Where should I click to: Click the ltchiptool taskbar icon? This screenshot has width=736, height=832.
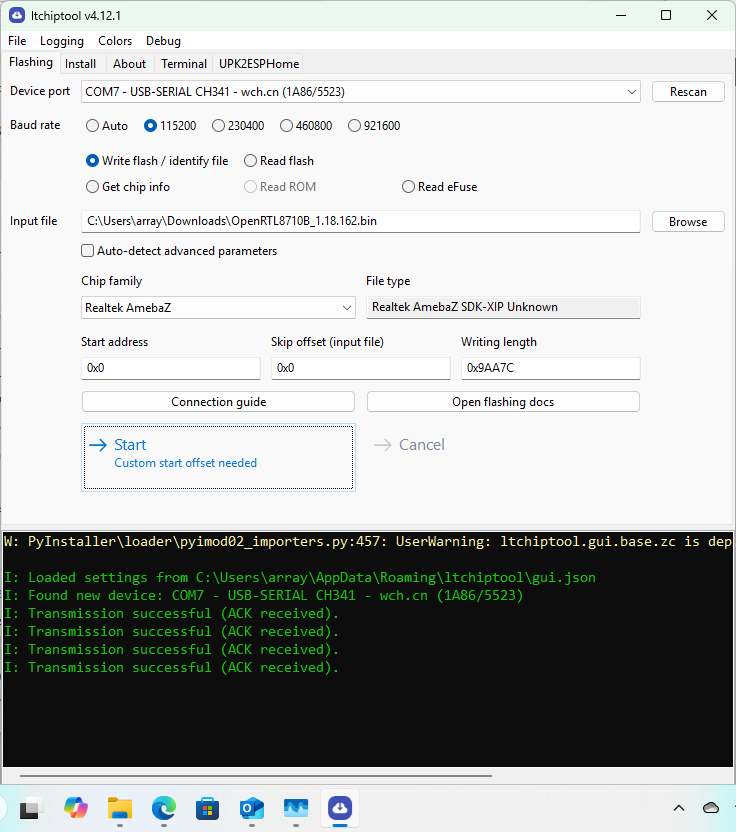(340, 808)
